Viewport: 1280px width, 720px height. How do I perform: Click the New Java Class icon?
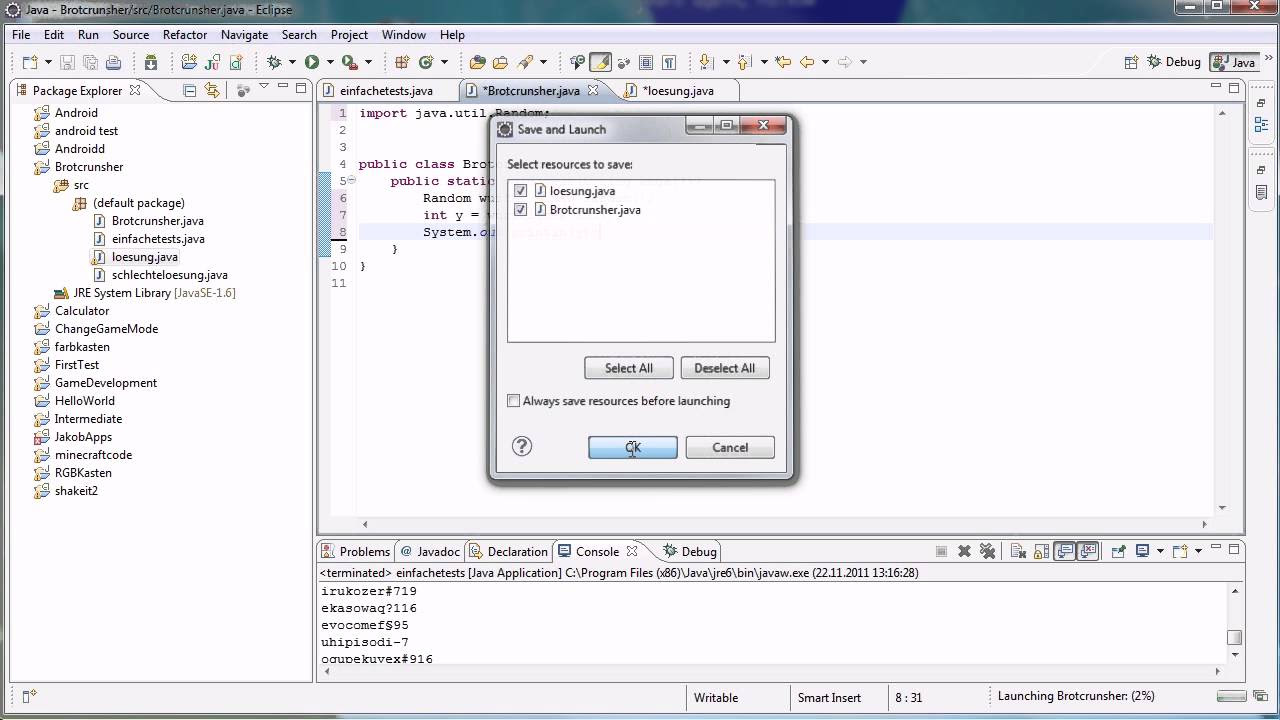pyautogui.click(x=426, y=62)
